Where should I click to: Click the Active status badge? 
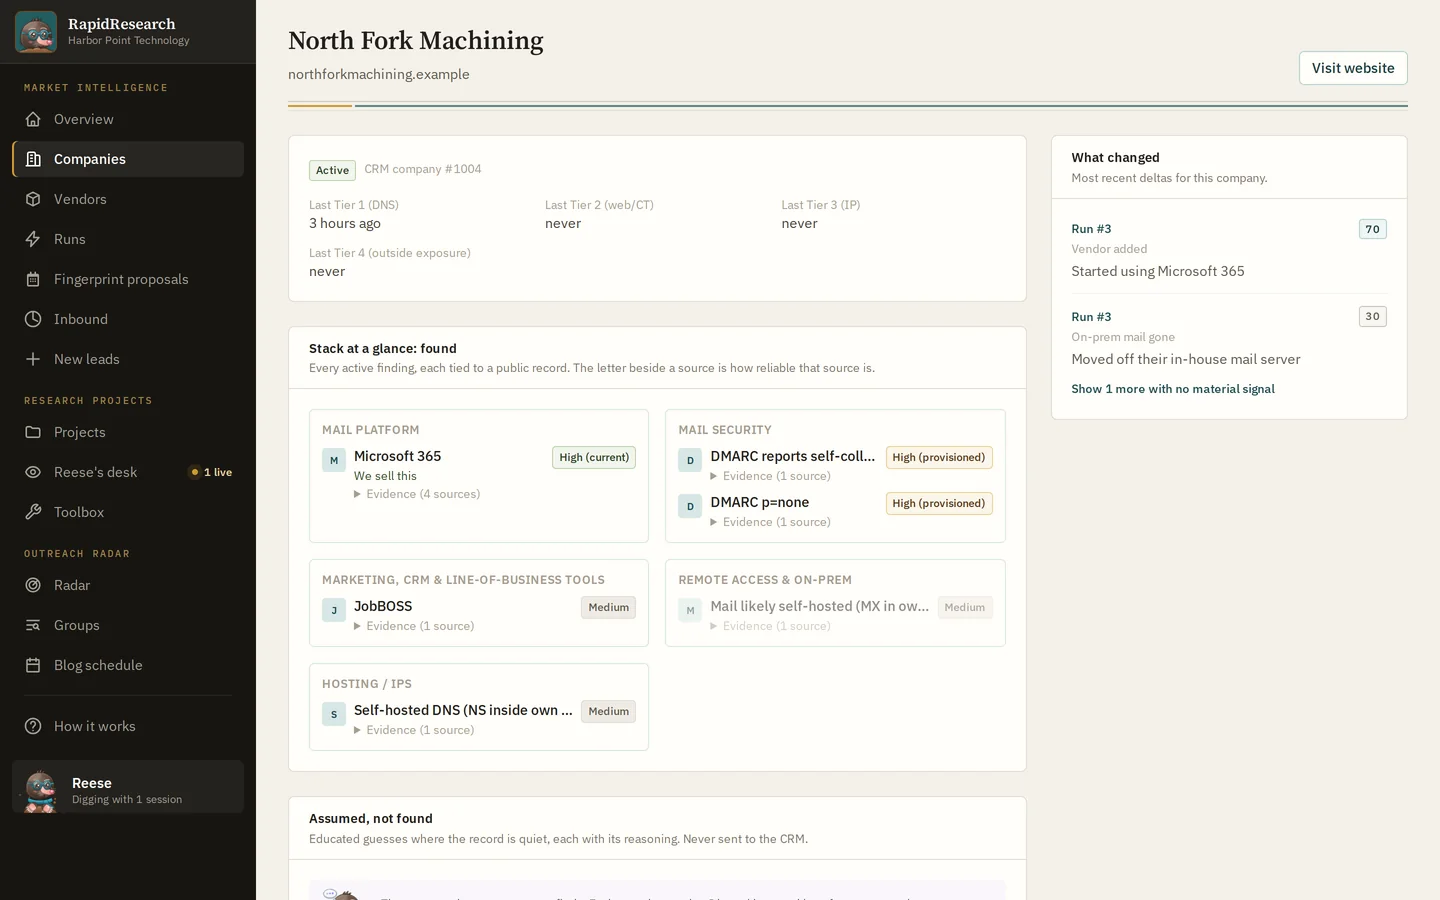pyautogui.click(x=332, y=170)
